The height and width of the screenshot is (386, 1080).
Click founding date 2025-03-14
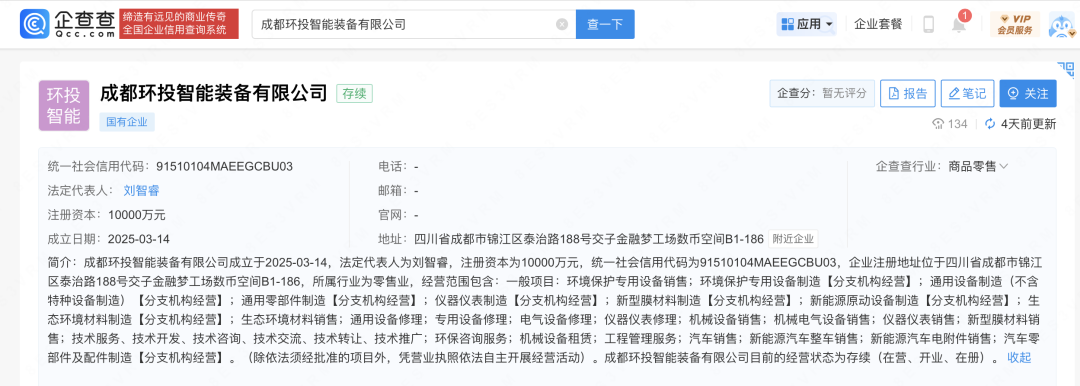[x=139, y=239]
